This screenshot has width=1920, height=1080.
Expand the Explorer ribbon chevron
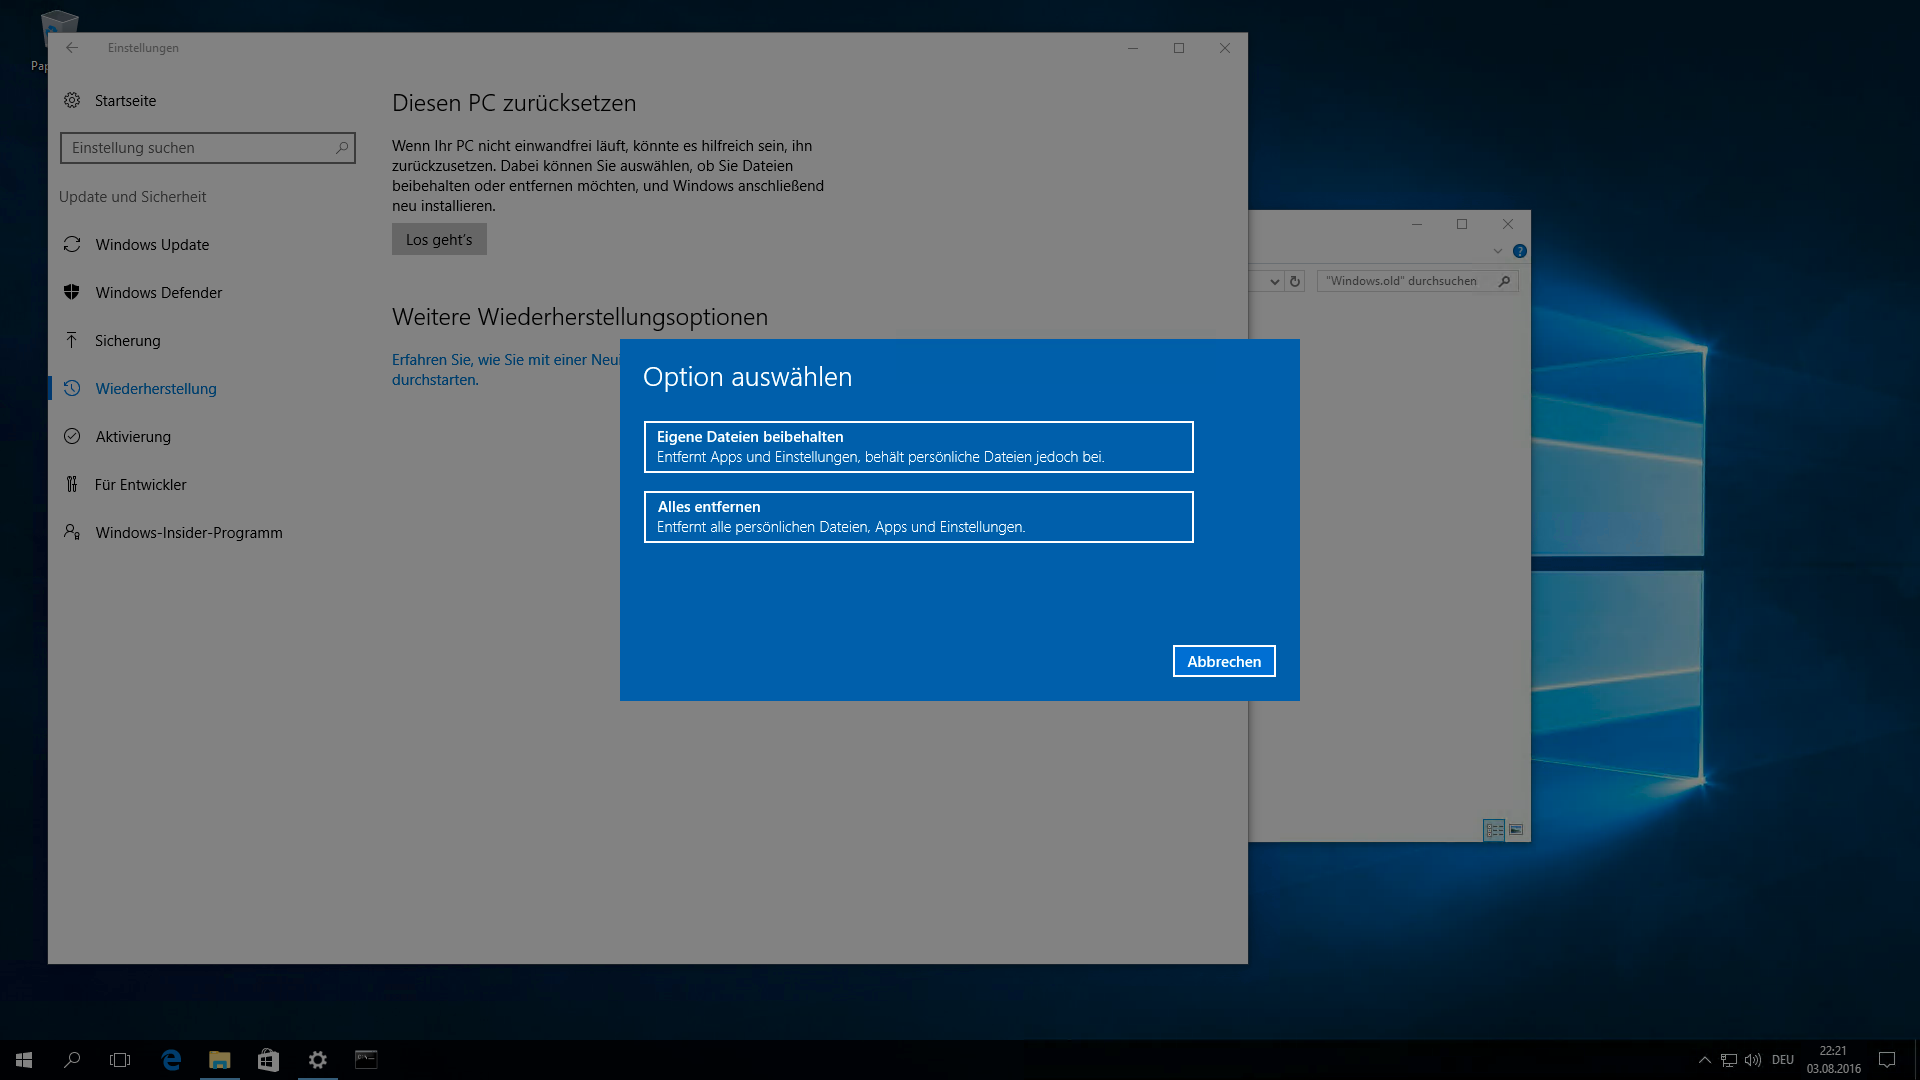1498,251
